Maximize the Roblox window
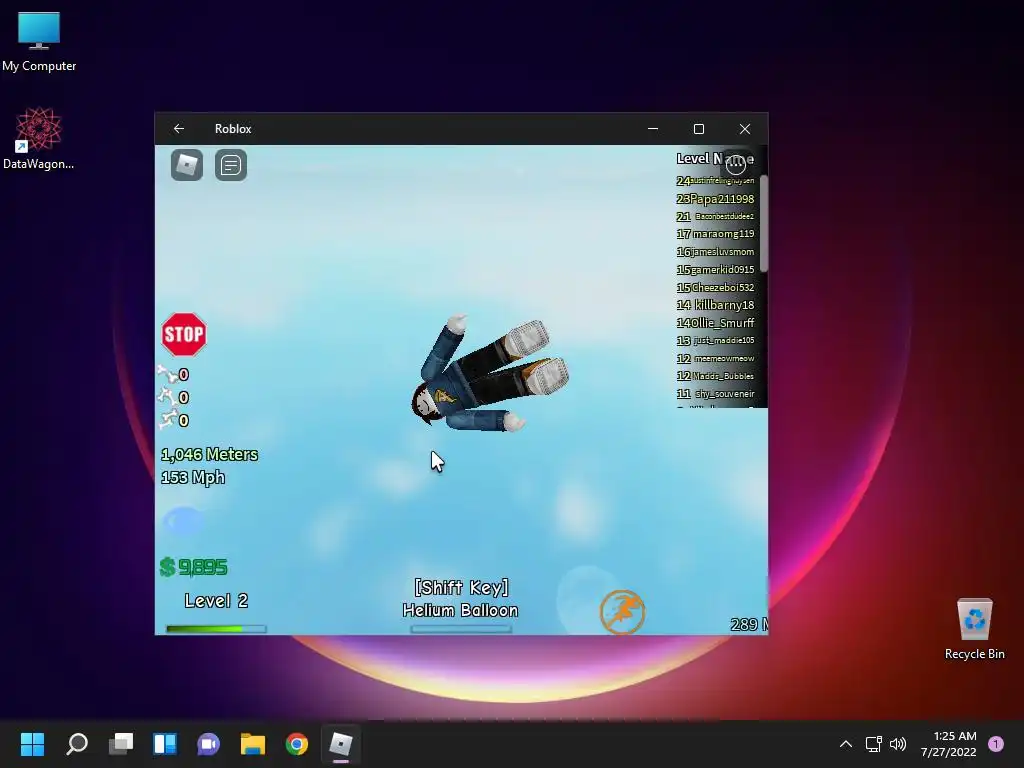Screen dimensions: 1024x768 699,129
